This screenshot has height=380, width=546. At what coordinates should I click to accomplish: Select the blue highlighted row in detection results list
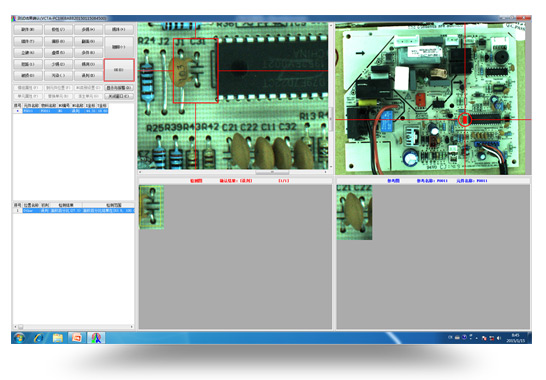pos(78,211)
